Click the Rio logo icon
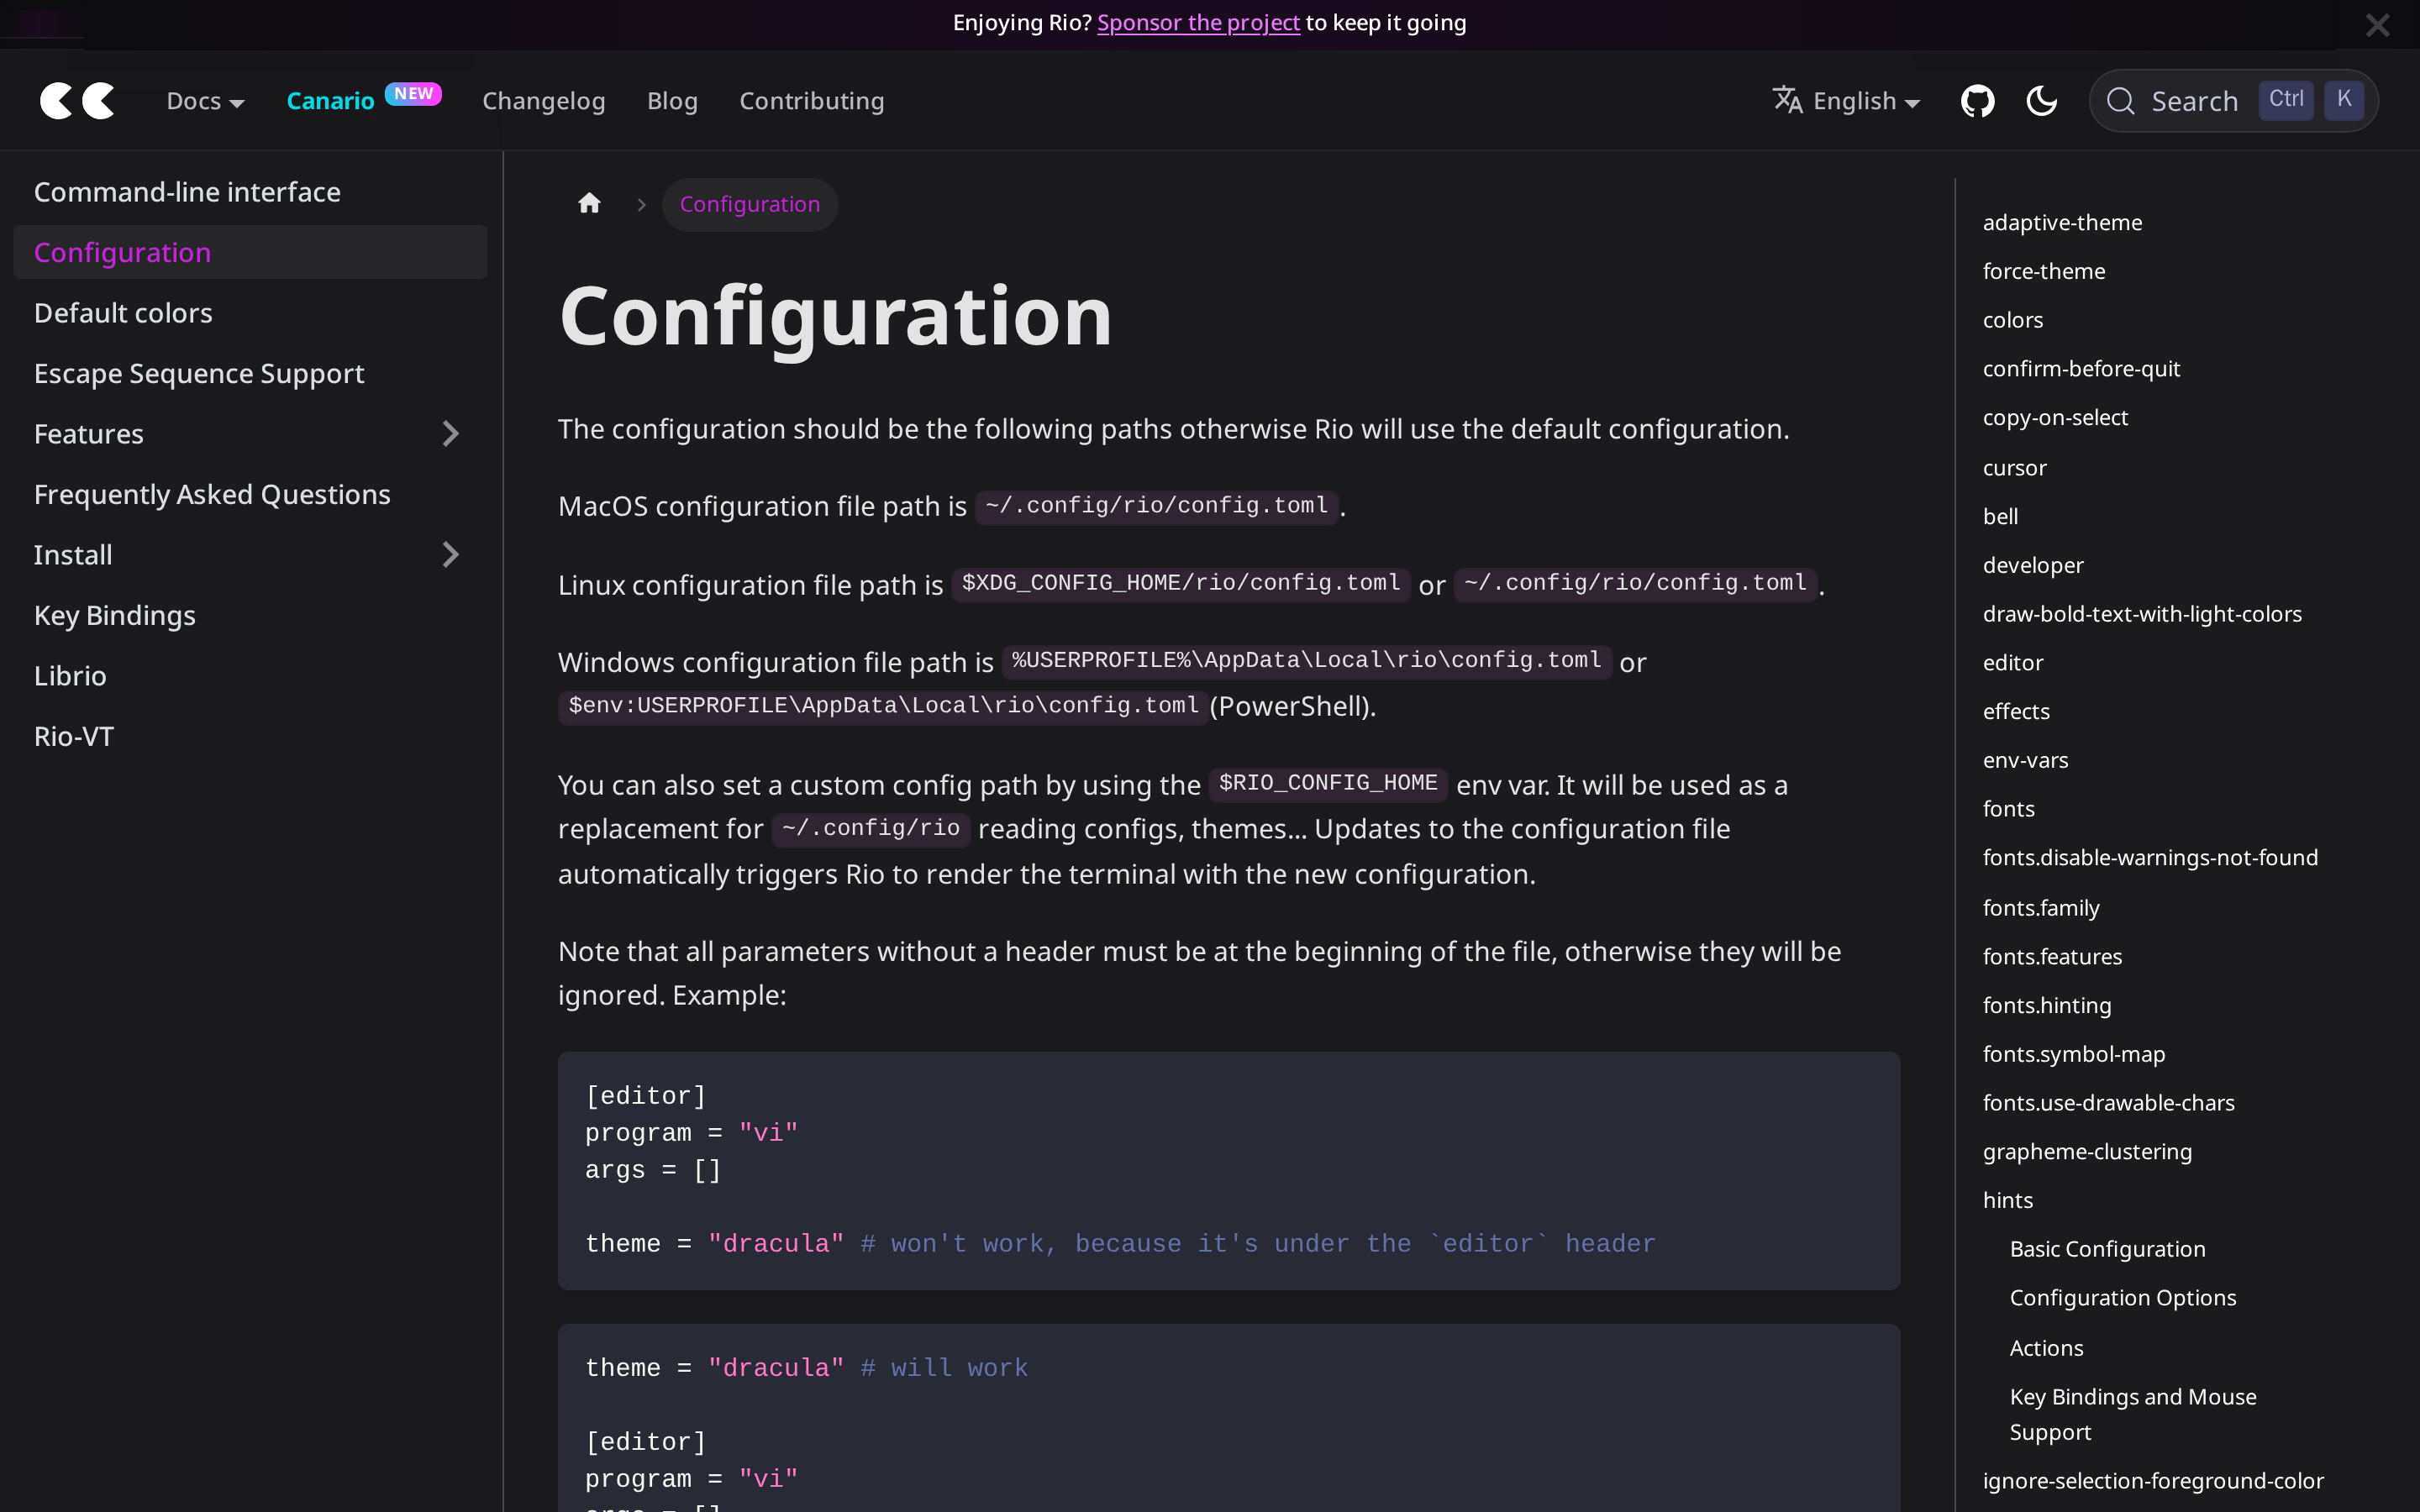This screenshot has height=1512, width=2420. [77, 101]
